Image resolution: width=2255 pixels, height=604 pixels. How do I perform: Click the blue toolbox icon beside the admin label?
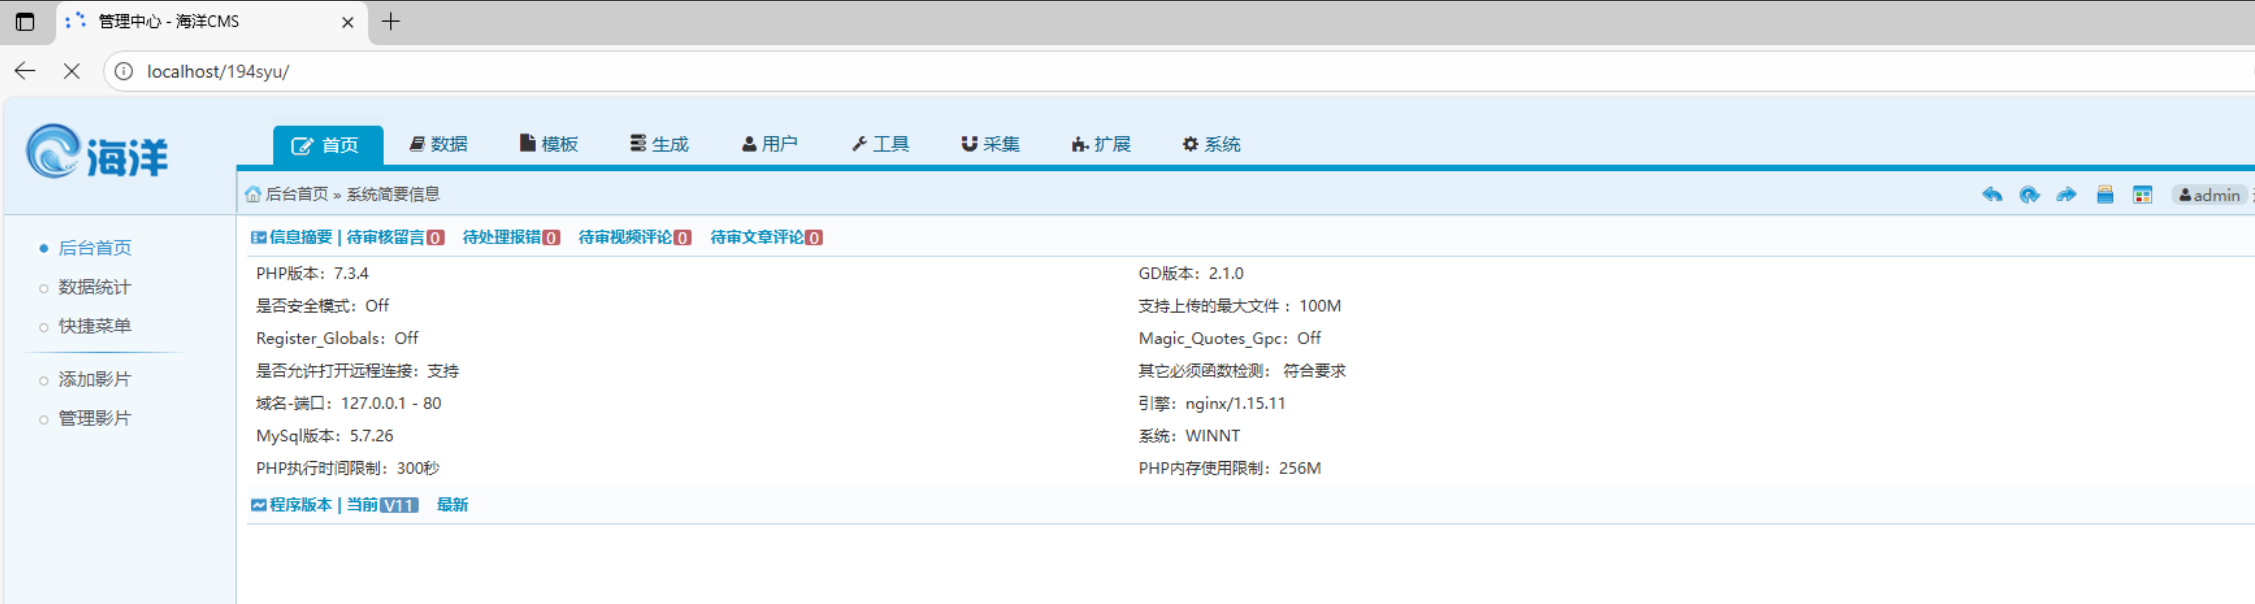pyautogui.click(x=2104, y=195)
